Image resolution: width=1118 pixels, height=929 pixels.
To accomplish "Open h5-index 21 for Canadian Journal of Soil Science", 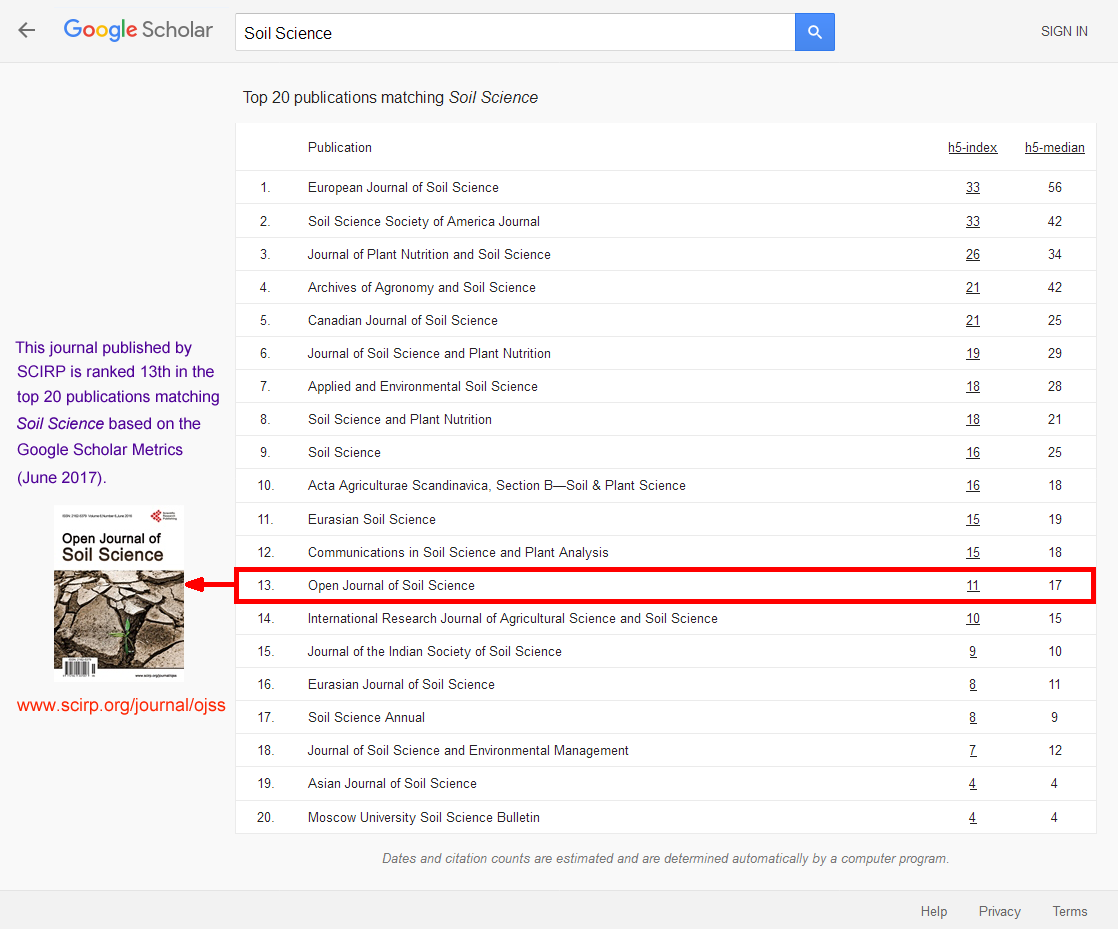I will point(973,321).
